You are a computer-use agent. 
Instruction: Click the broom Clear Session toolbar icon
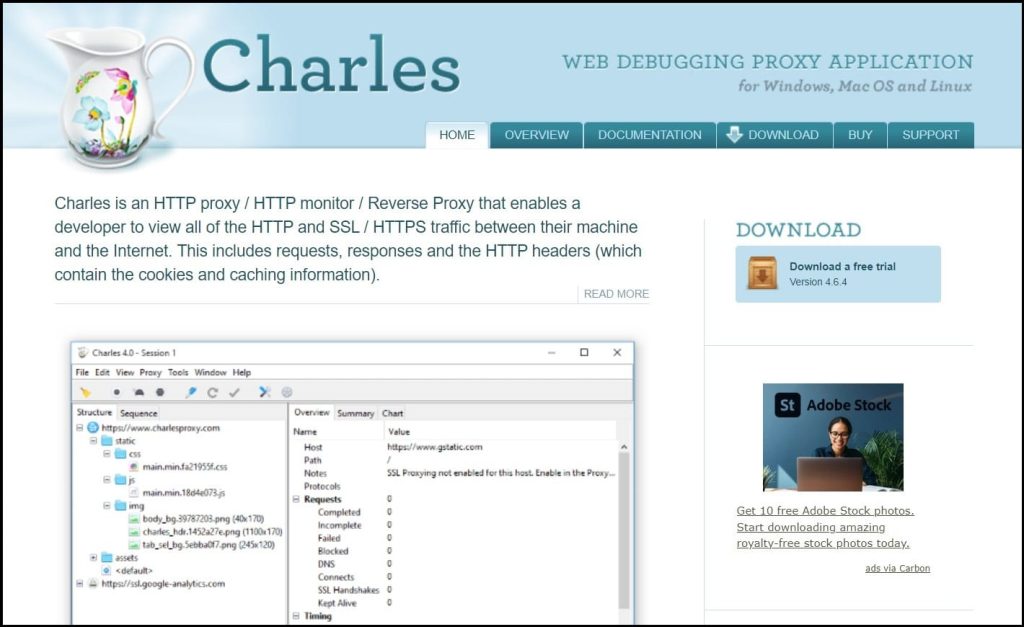pyautogui.click(x=85, y=393)
